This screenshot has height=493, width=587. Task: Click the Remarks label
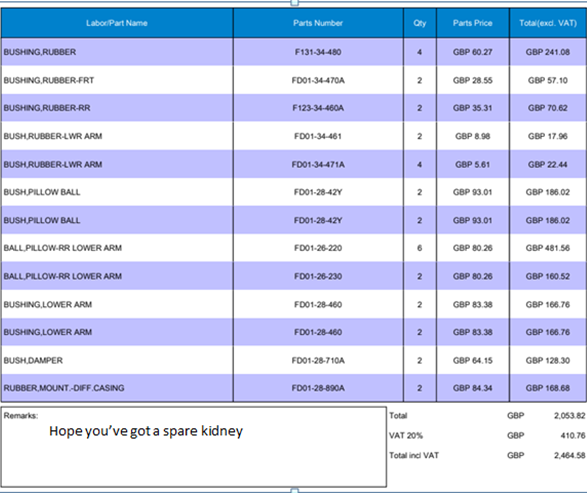pyautogui.click(x=21, y=416)
